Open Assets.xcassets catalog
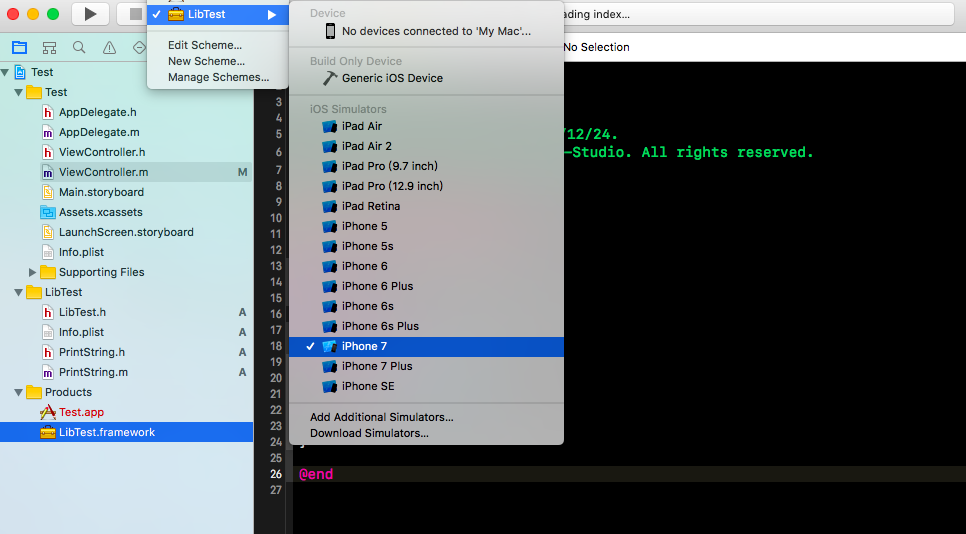Image resolution: width=966 pixels, height=534 pixels. (100, 212)
